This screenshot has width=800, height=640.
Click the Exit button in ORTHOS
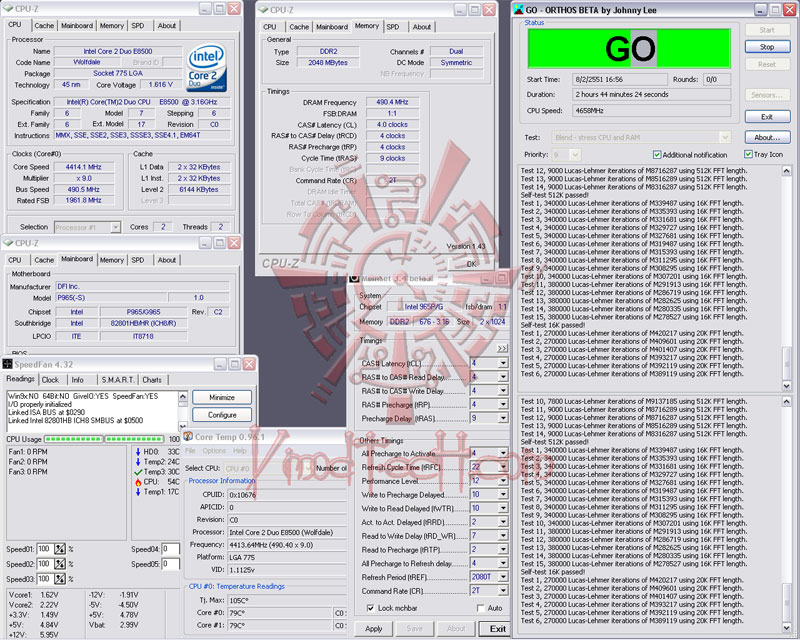pyautogui.click(x=767, y=117)
